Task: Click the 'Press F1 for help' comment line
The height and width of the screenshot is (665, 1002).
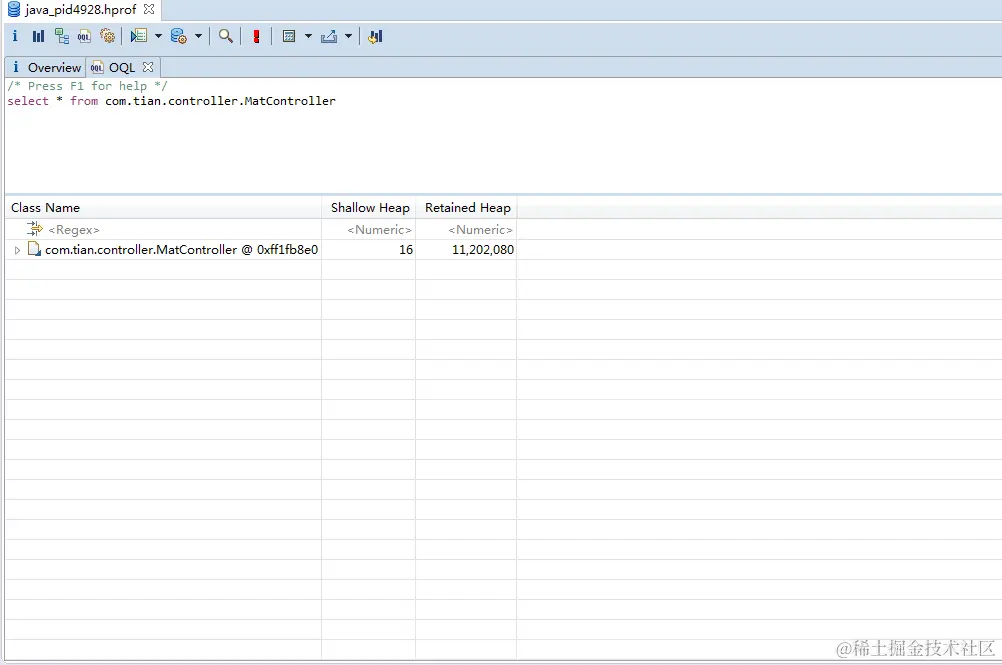Action: tap(88, 86)
